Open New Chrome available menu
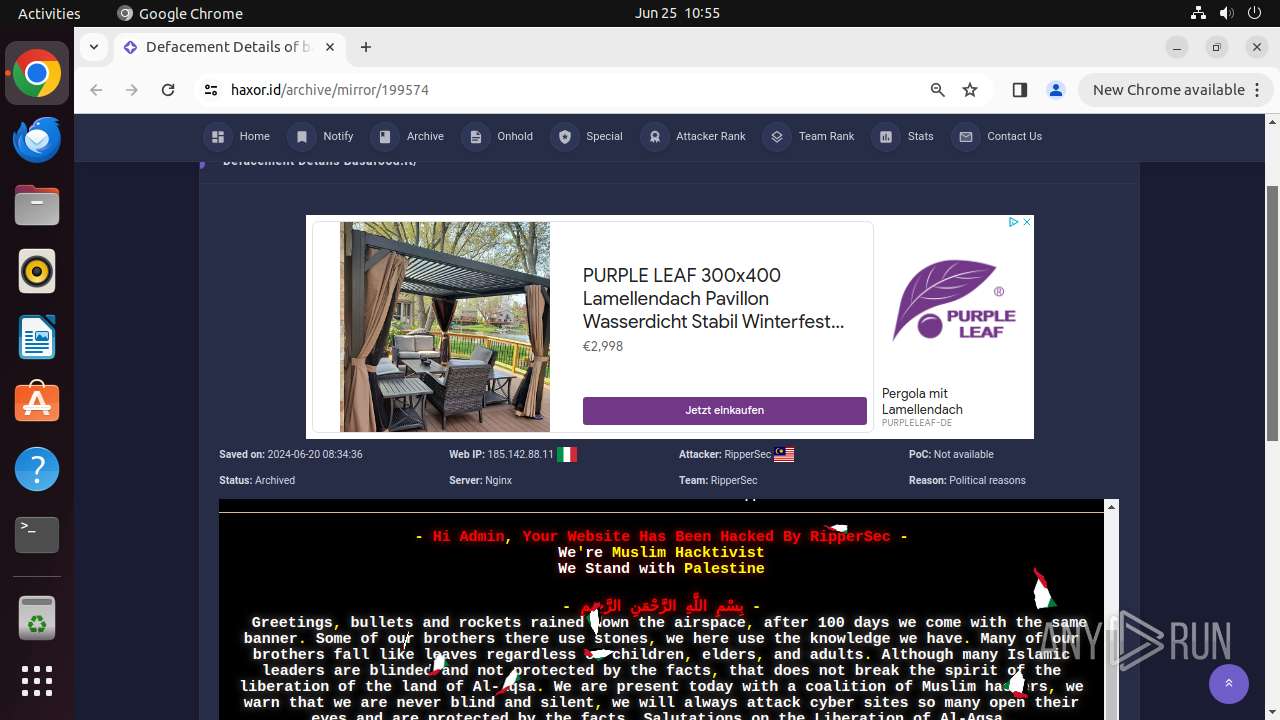Image resolution: width=1280 pixels, height=720 pixels. click(x=1175, y=90)
